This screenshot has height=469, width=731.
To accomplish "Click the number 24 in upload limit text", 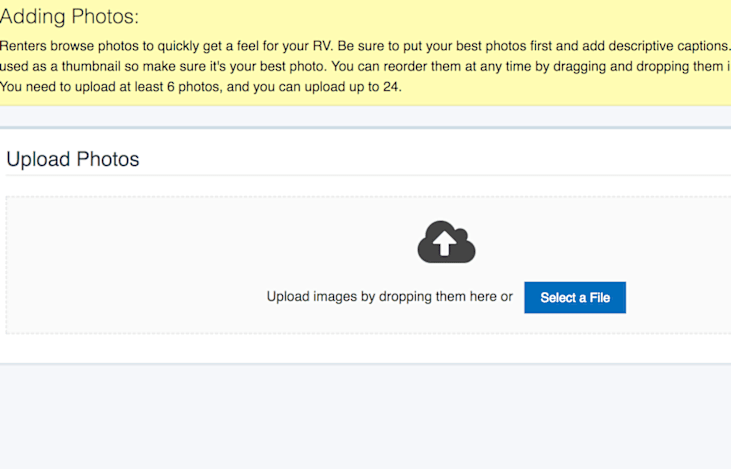I will (x=390, y=87).
